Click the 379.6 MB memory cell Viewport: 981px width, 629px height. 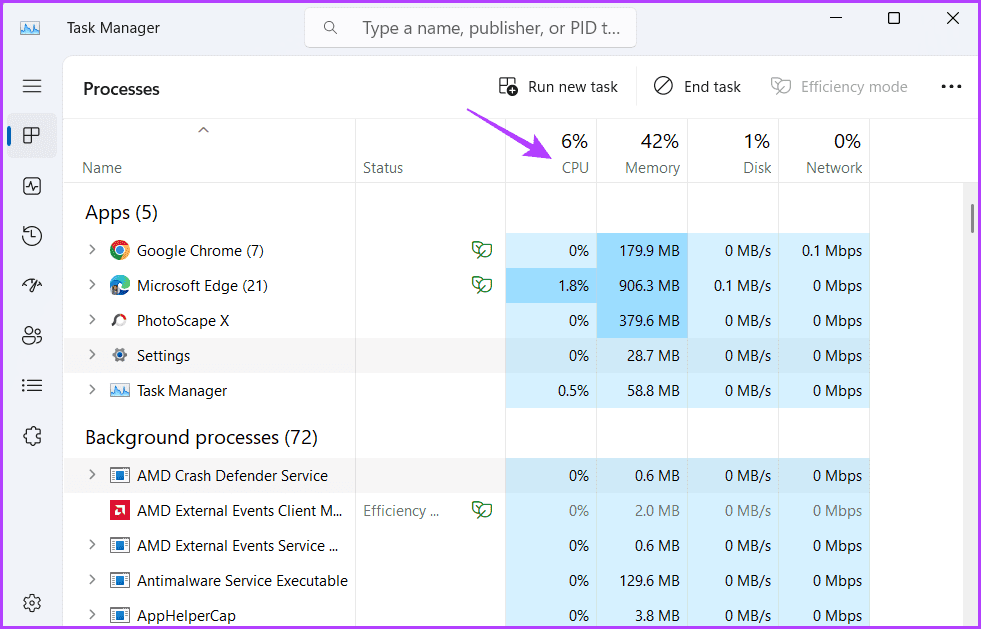pyautogui.click(x=642, y=321)
